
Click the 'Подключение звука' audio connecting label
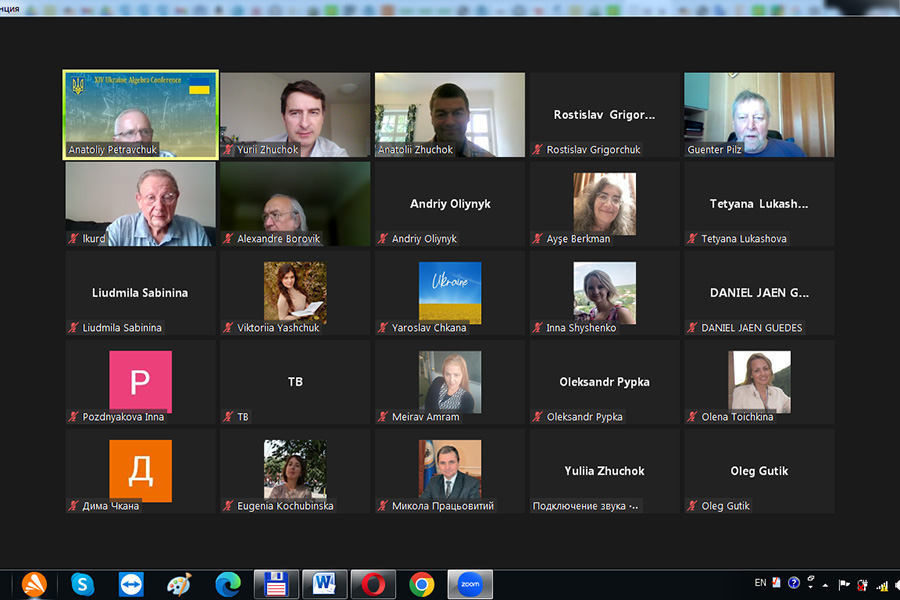tap(585, 506)
